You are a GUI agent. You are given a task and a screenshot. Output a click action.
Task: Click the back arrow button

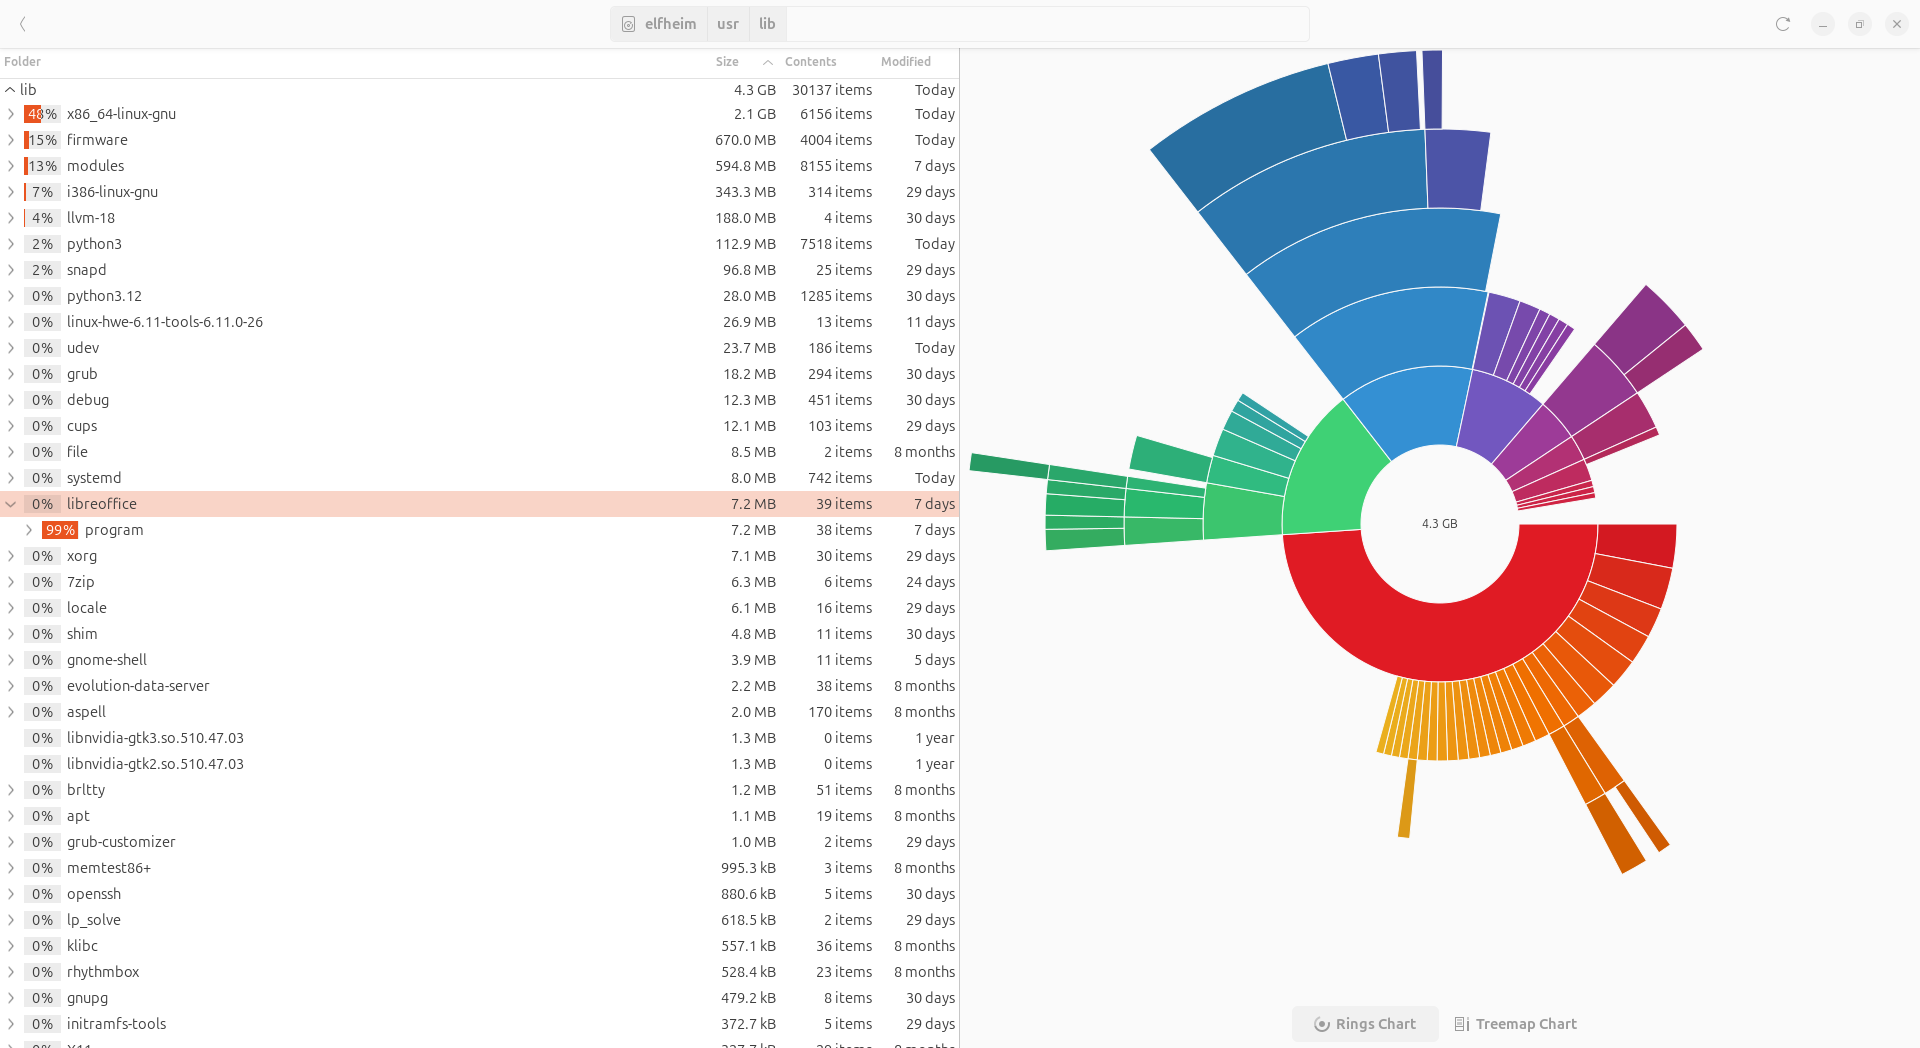click(22, 24)
